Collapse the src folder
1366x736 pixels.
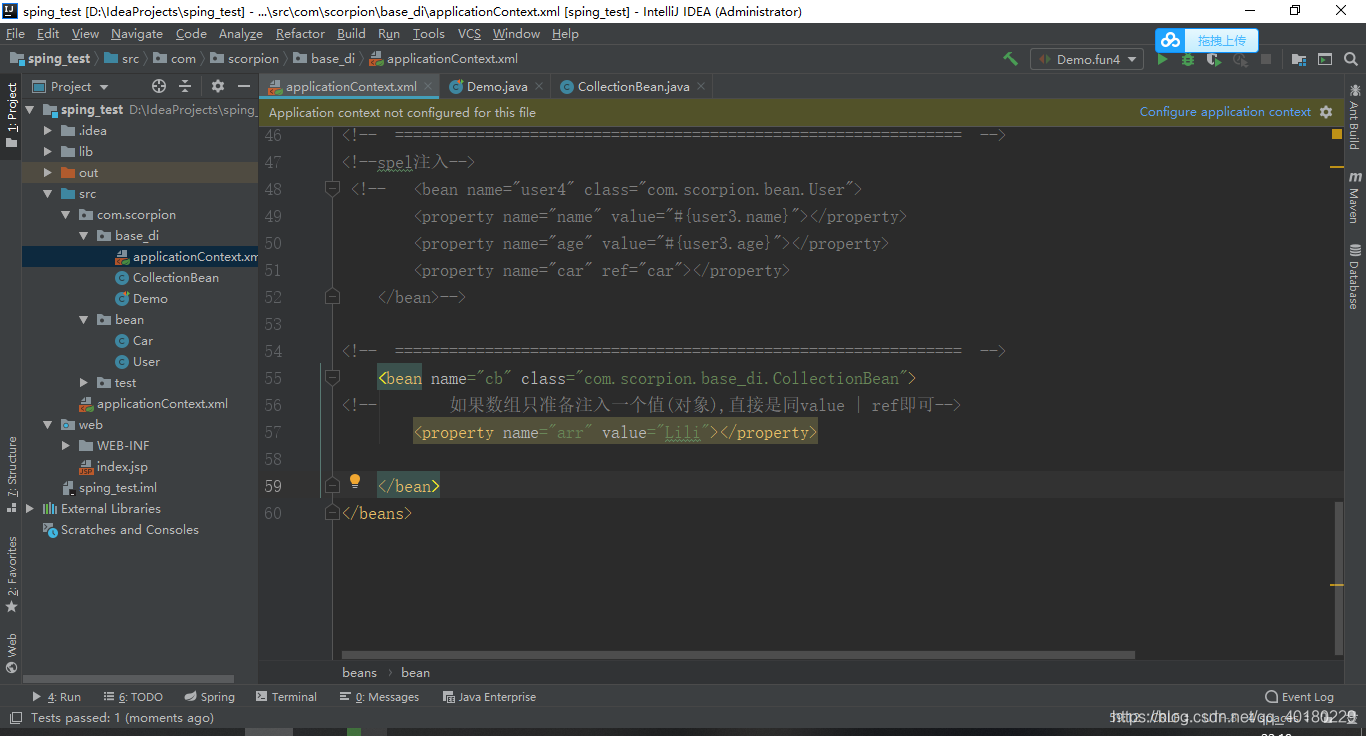47,194
